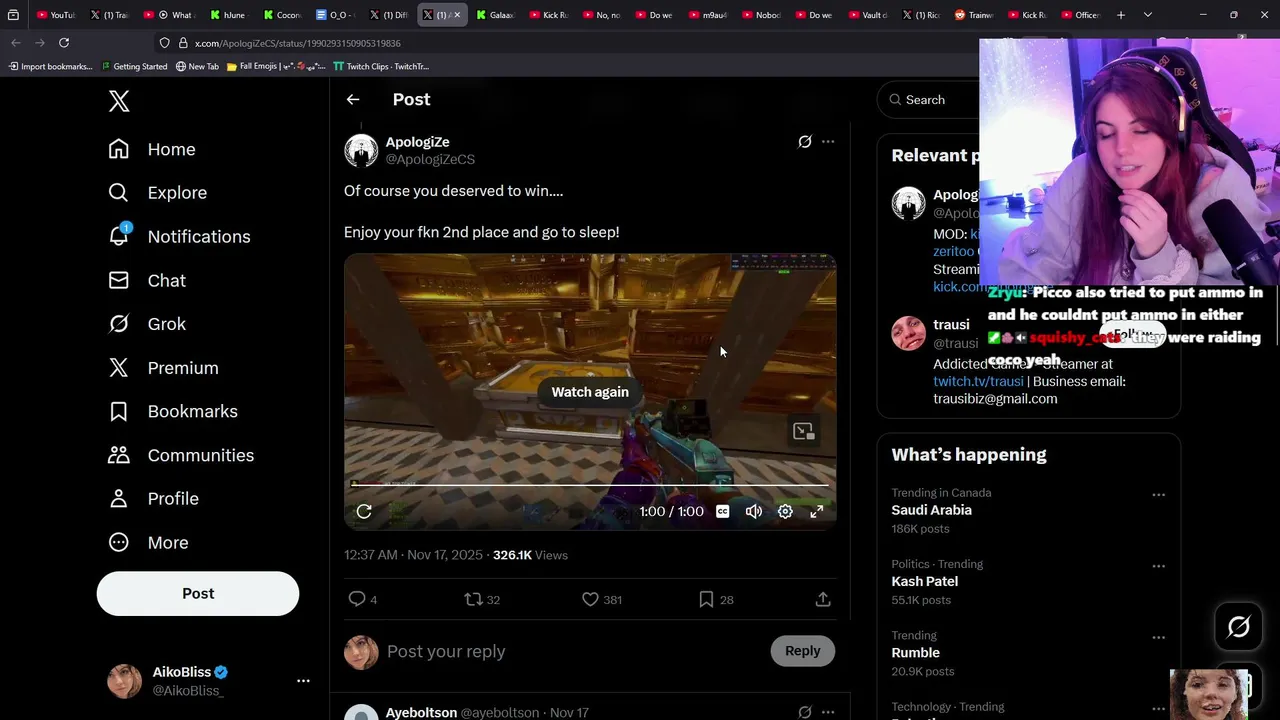The image size is (1280, 720).
Task: Toggle closed captions on the video
Action: [722, 512]
